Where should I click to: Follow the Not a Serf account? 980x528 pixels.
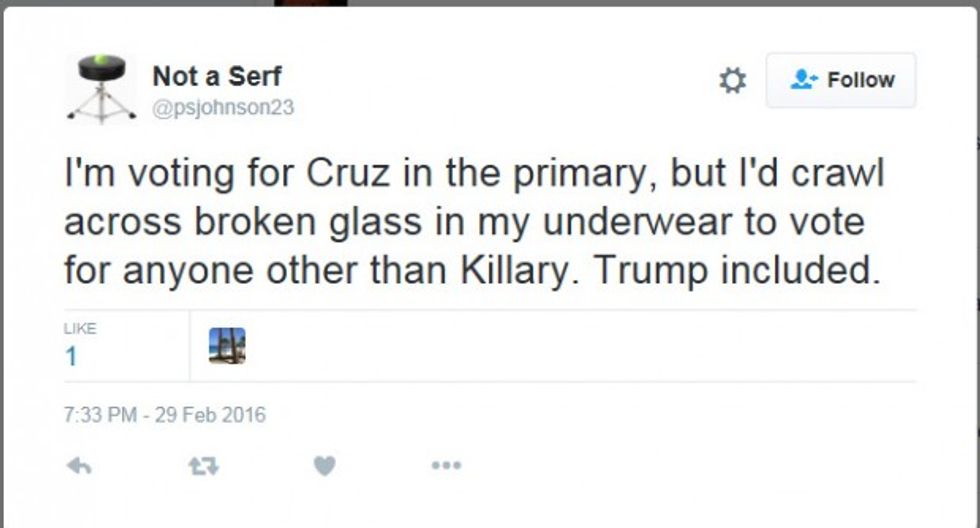coord(841,81)
